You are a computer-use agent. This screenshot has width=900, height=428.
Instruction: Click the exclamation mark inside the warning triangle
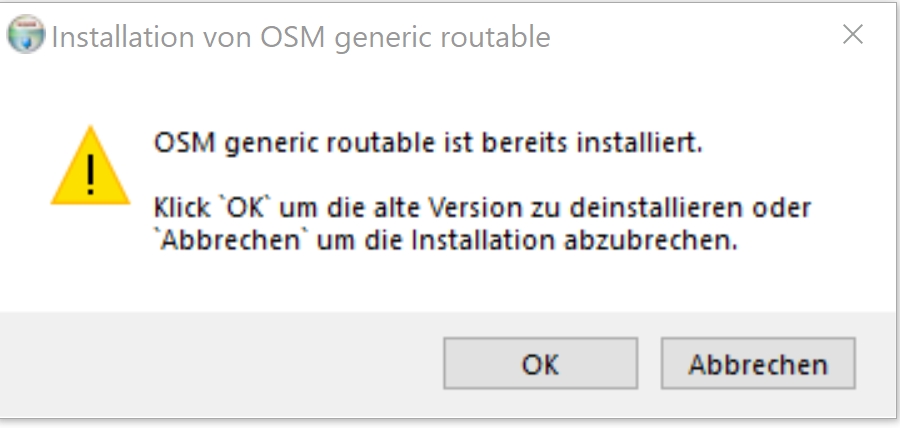click(x=90, y=173)
